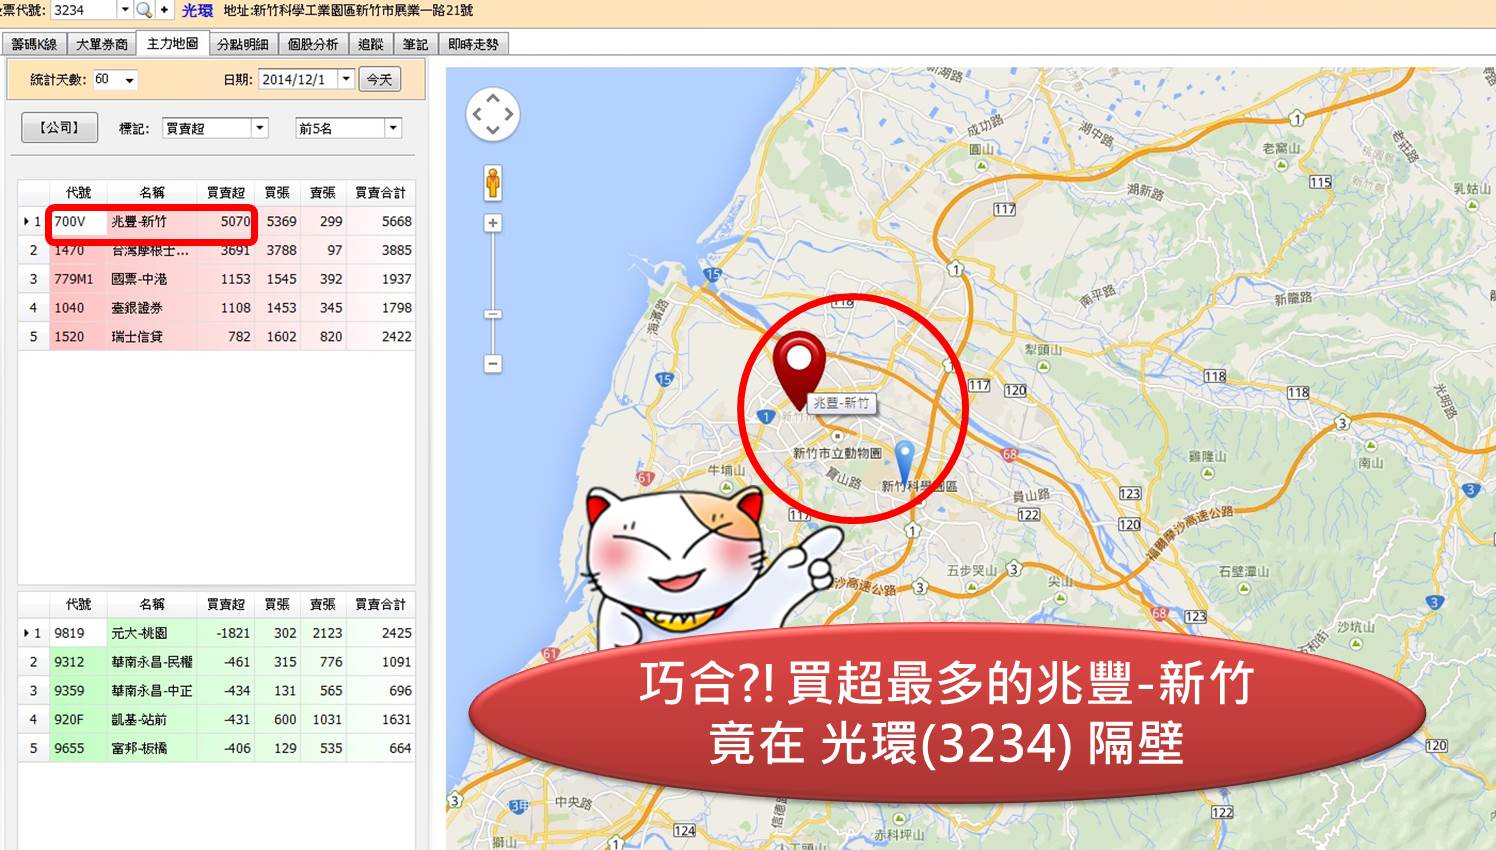Sort upper table by 賣張 column header
Viewport: 1496px width, 850px height.
(323, 192)
